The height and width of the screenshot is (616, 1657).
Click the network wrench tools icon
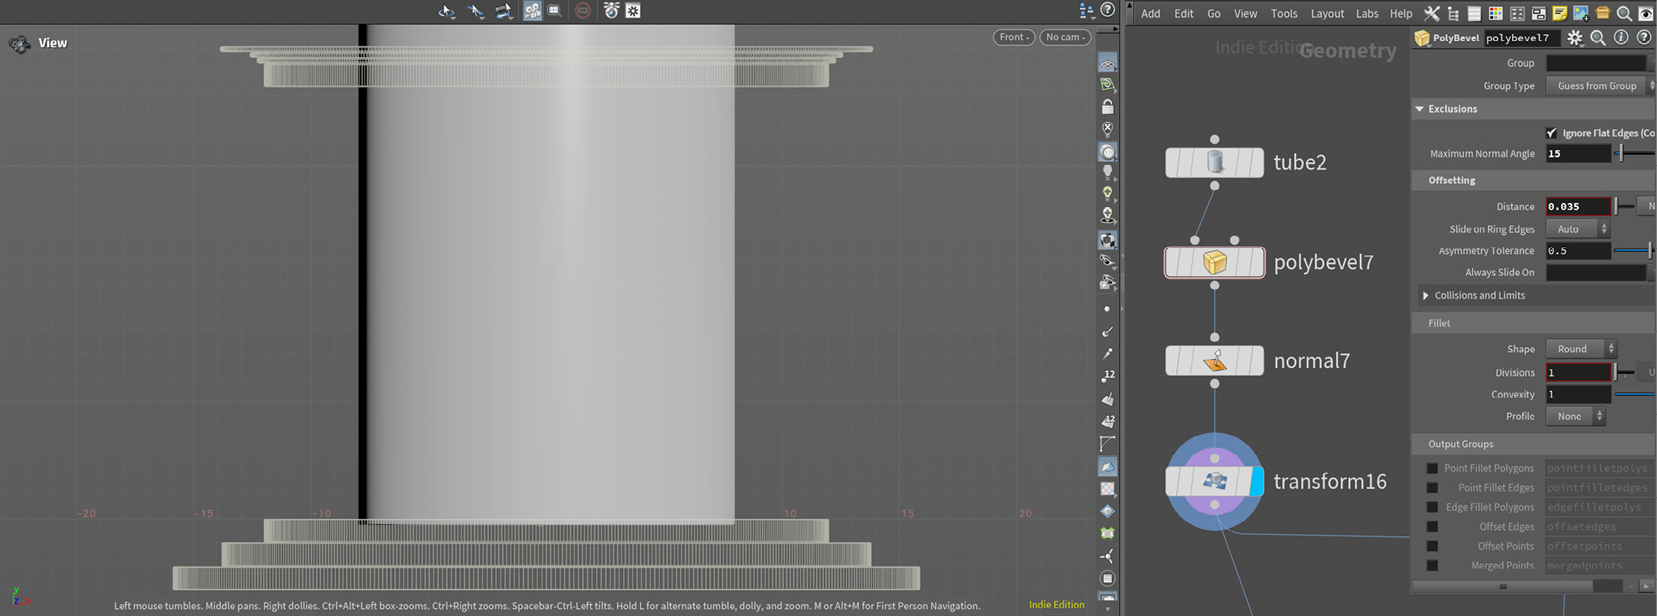pyautogui.click(x=1432, y=13)
